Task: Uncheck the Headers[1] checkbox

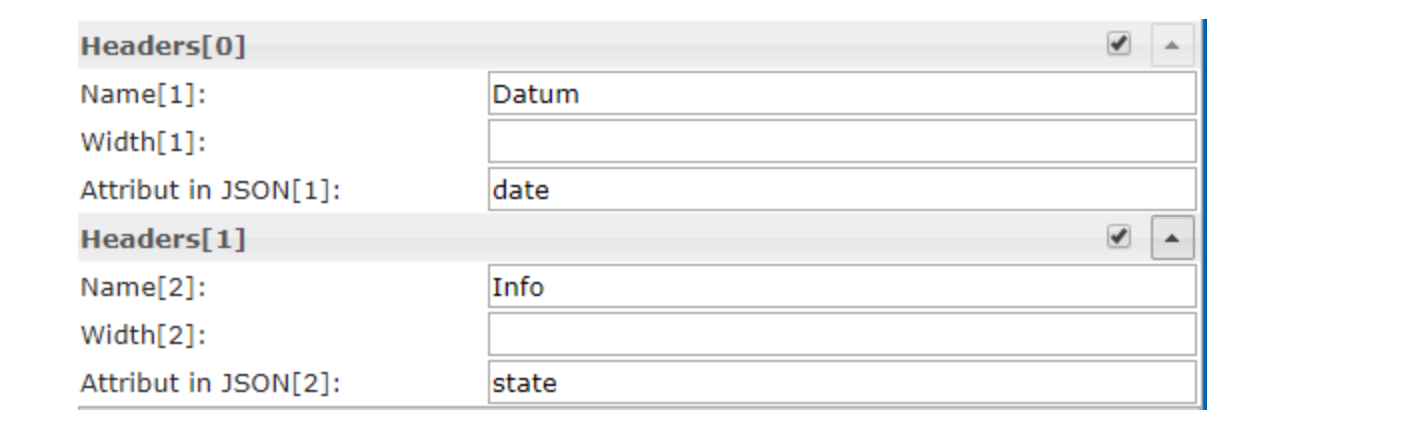Action: pyautogui.click(x=1119, y=237)
